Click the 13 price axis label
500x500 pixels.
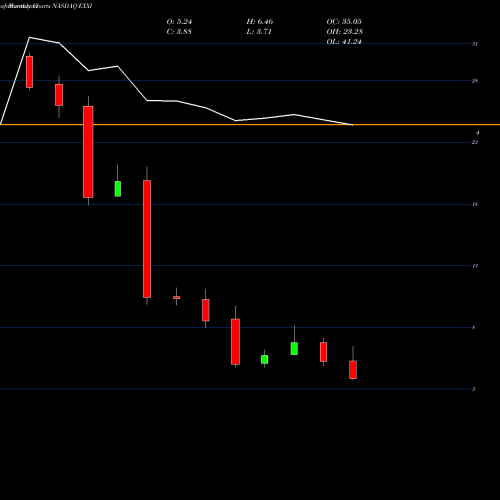(475, 266)
